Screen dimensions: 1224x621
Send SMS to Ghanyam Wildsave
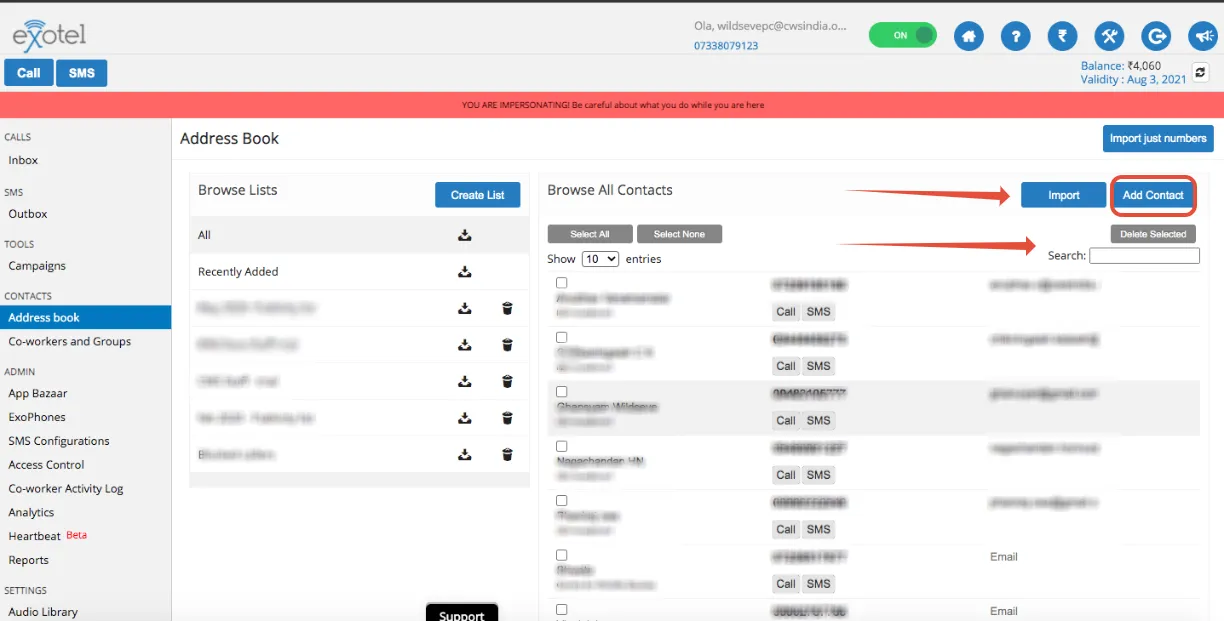point(819,421)
